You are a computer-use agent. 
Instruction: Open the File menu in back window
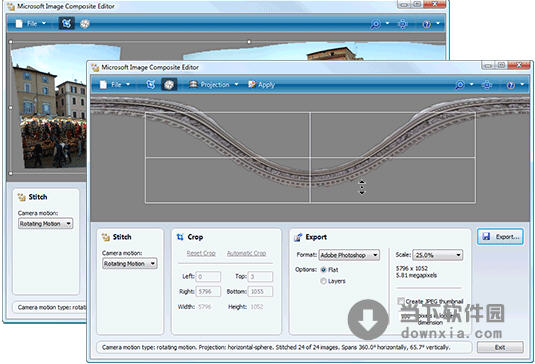click(x=31, y=24)
